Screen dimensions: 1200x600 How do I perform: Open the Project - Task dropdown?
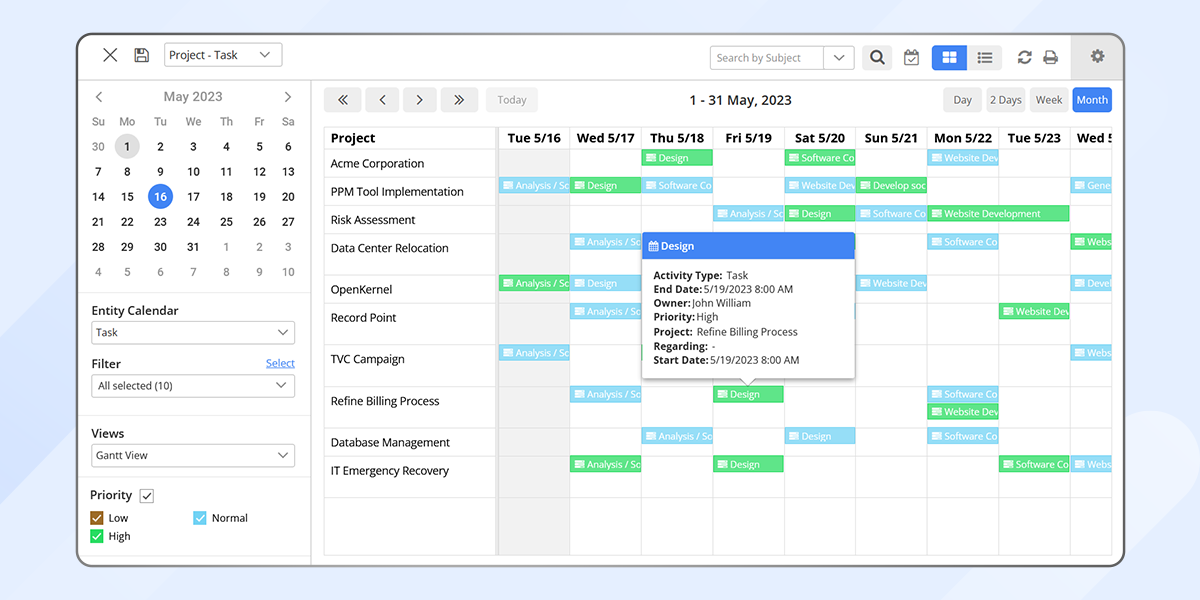tap(223, 55)
